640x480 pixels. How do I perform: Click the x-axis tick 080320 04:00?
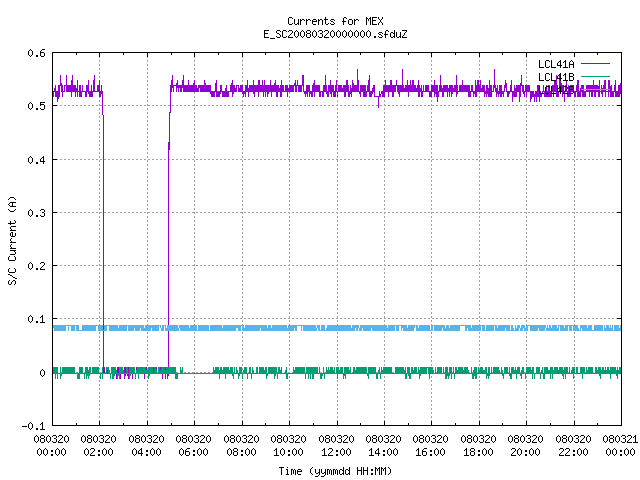147,445
